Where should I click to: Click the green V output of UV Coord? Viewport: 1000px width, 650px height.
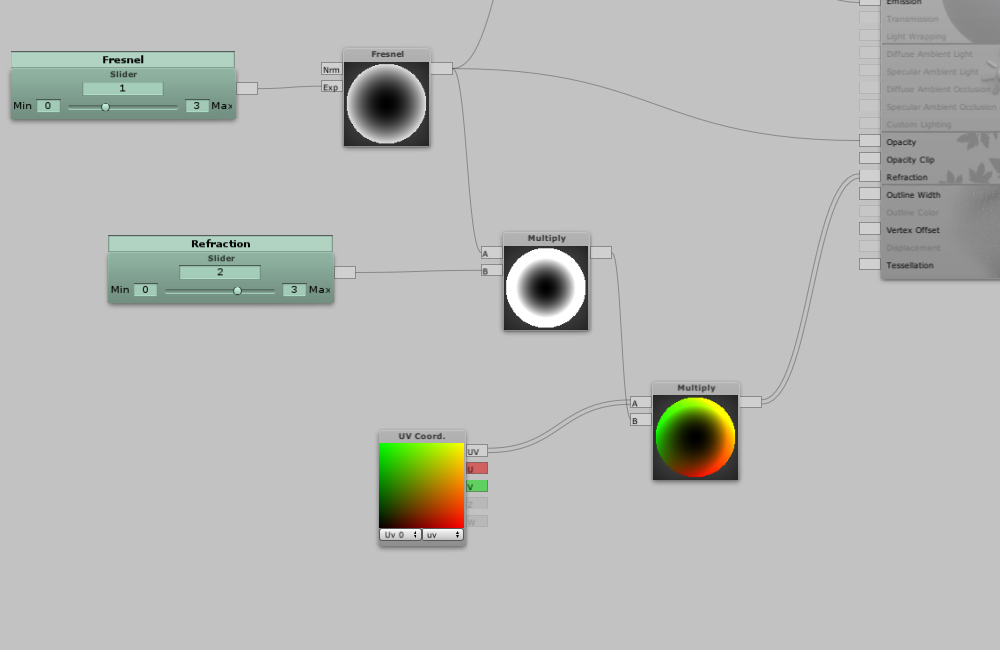click(x=477, y=487)
